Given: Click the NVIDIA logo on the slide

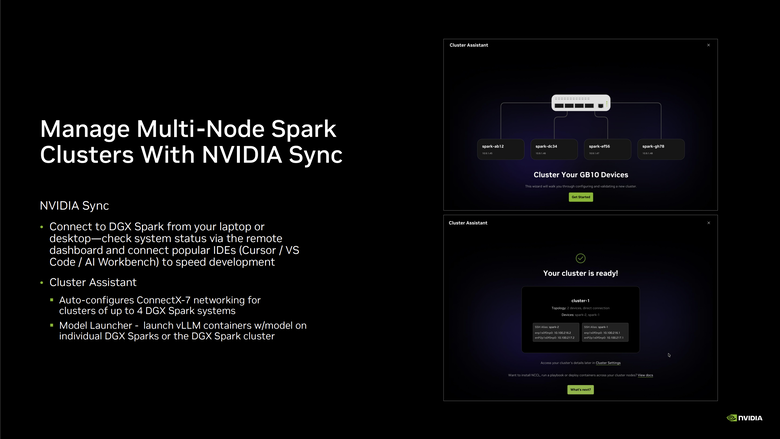Looking at the screenshot, I should (744, 418).
